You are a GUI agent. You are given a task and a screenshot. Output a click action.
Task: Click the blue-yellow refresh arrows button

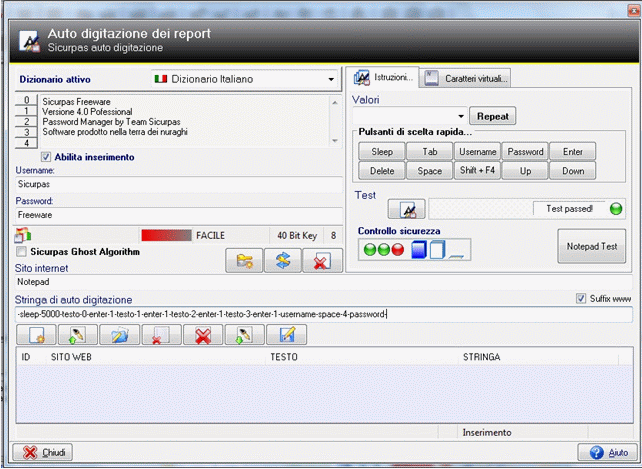[x=283, y=261]
